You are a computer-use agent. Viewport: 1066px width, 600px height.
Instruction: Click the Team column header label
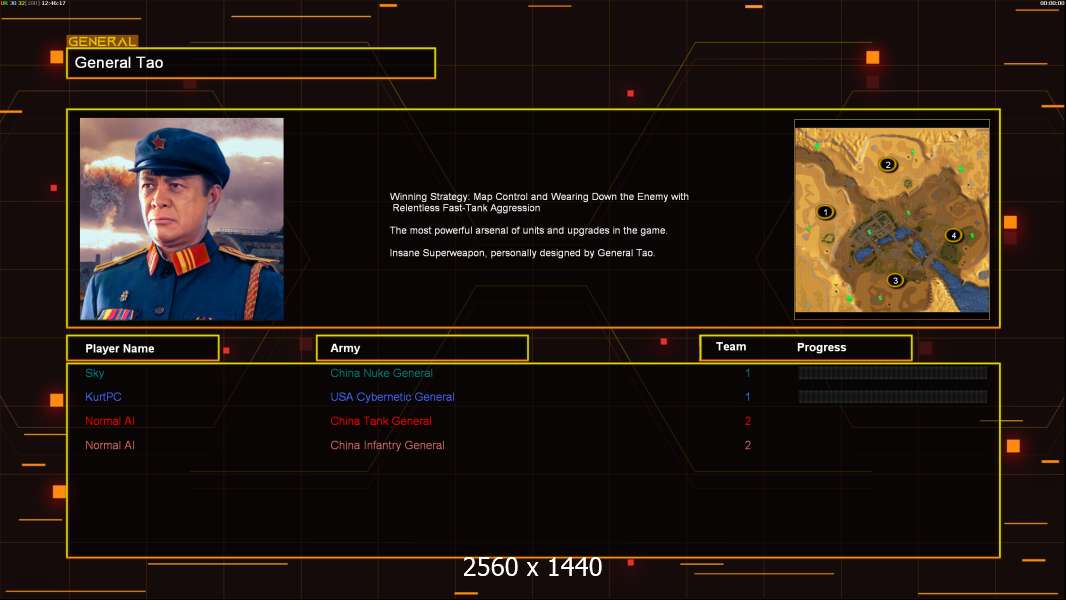pos(731,347)
